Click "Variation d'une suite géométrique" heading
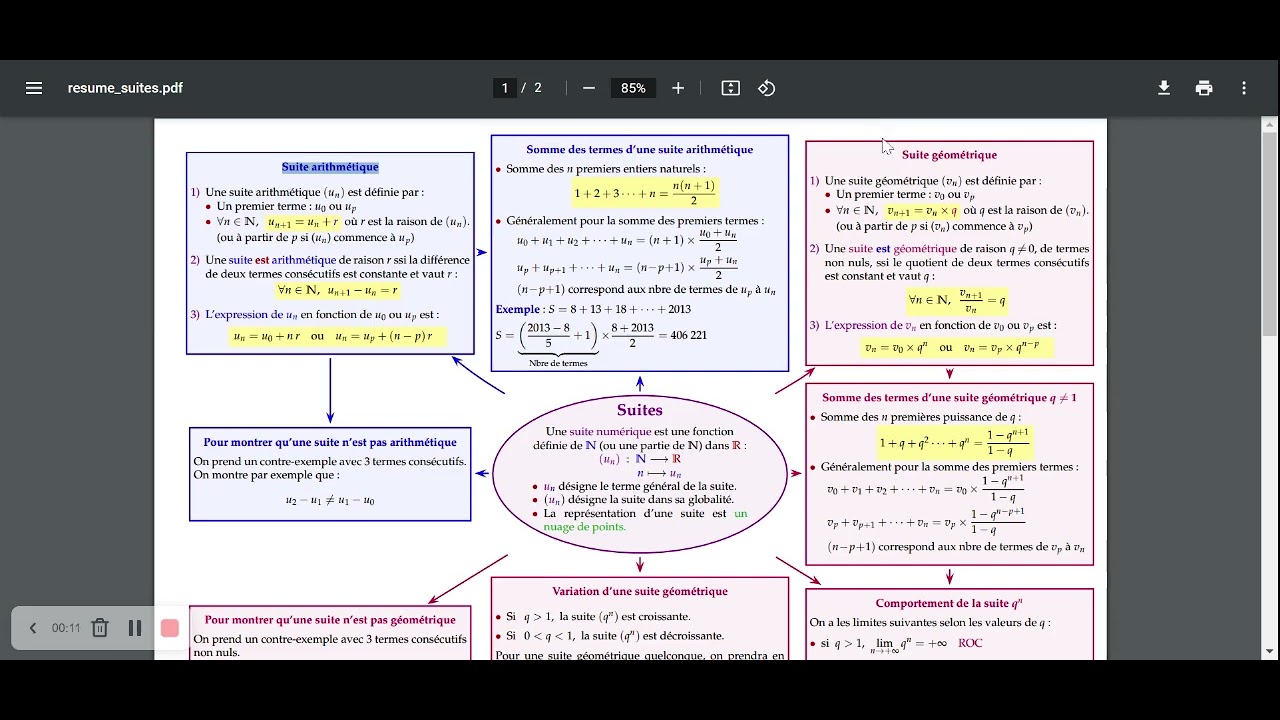1280x720 pixels. [640, 591]
